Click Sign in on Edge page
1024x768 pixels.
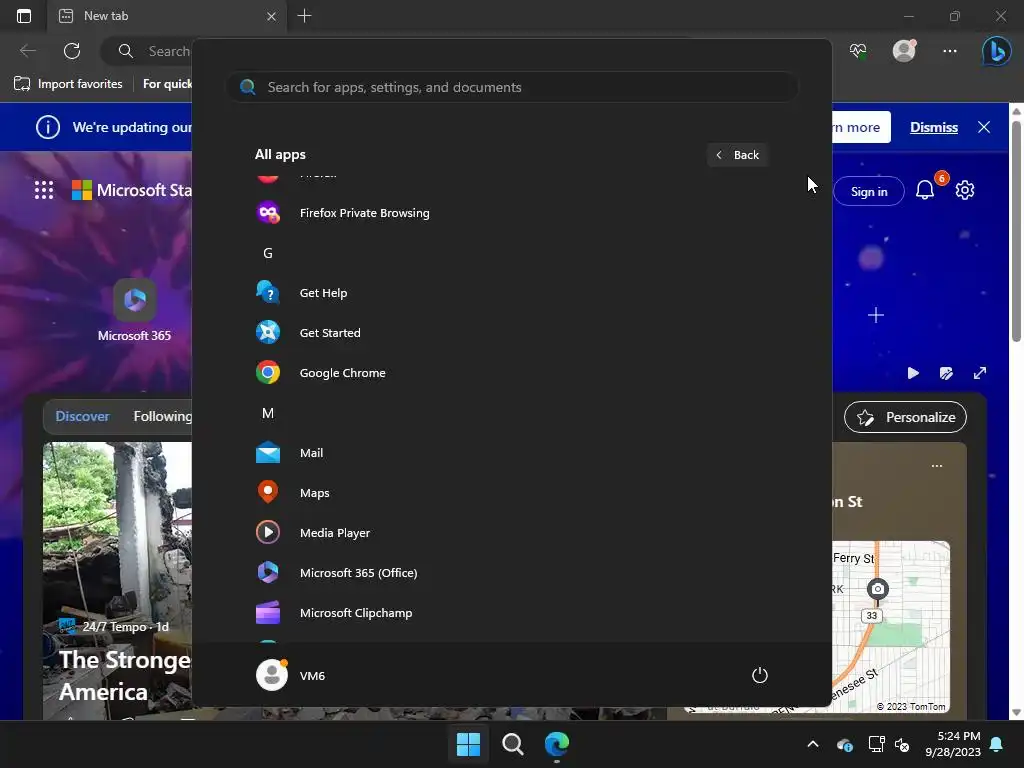tap(869, 191)
